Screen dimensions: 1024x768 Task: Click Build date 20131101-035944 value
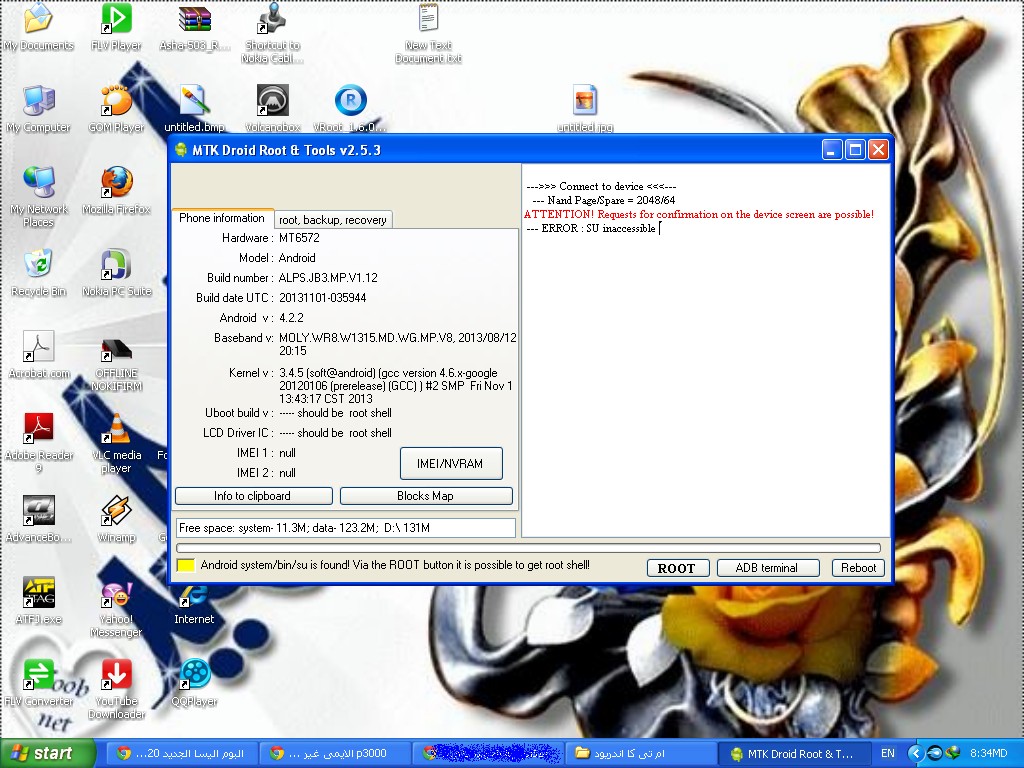click(x=322, y=298)
